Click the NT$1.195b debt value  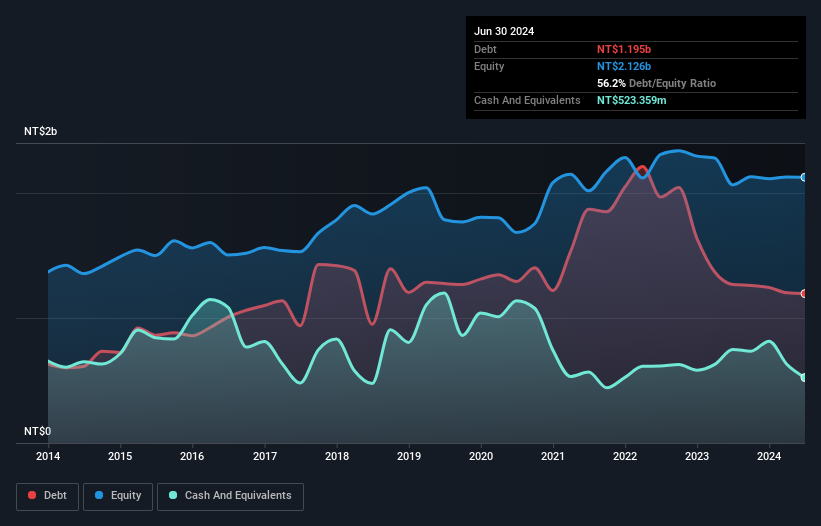coord(624,49)
